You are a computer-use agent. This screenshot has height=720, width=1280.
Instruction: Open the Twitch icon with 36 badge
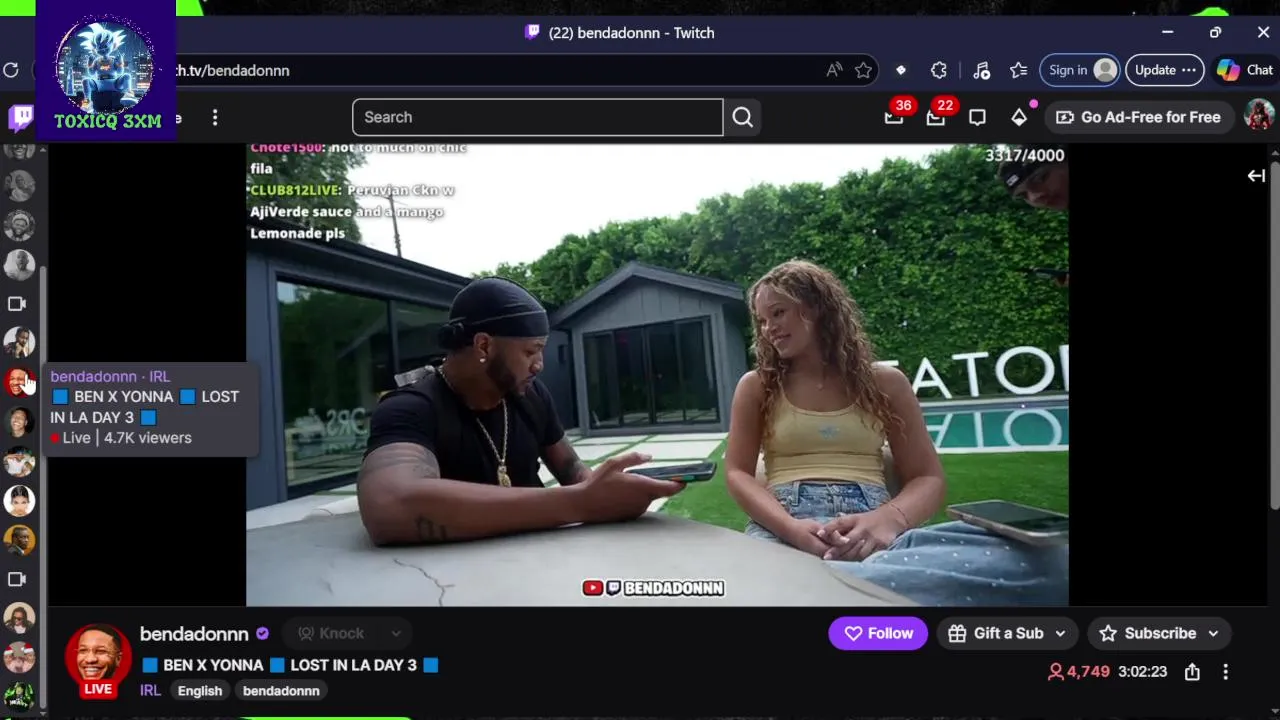pyautogui.click(x=894, y=117)
